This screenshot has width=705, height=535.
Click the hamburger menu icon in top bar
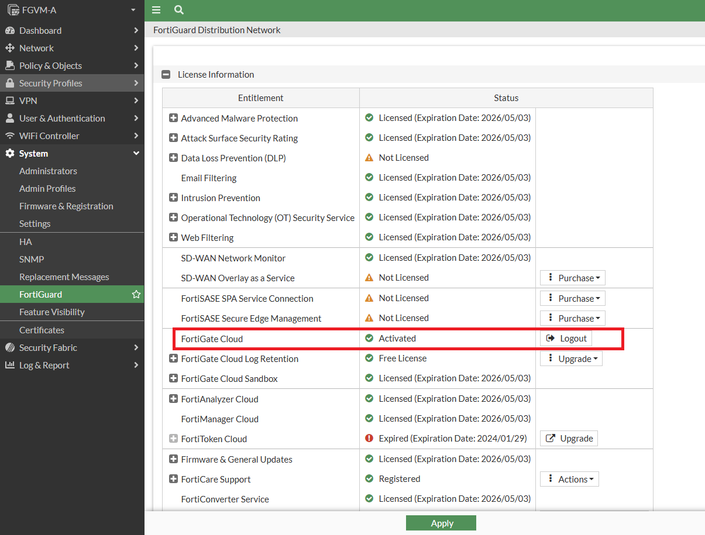(156, 10)
